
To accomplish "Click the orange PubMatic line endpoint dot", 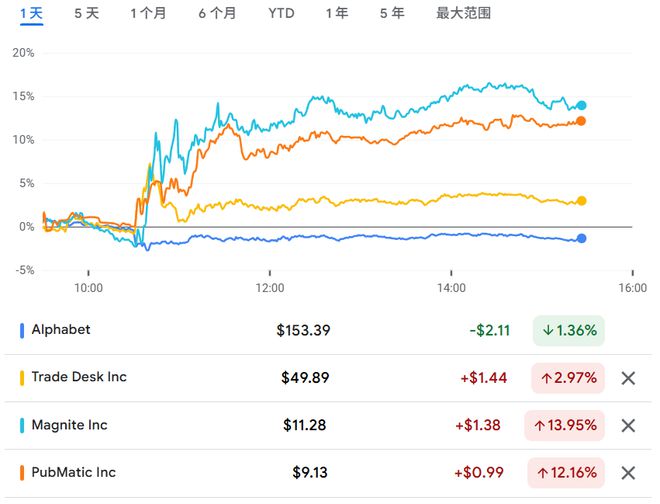I will coord(582,121).
